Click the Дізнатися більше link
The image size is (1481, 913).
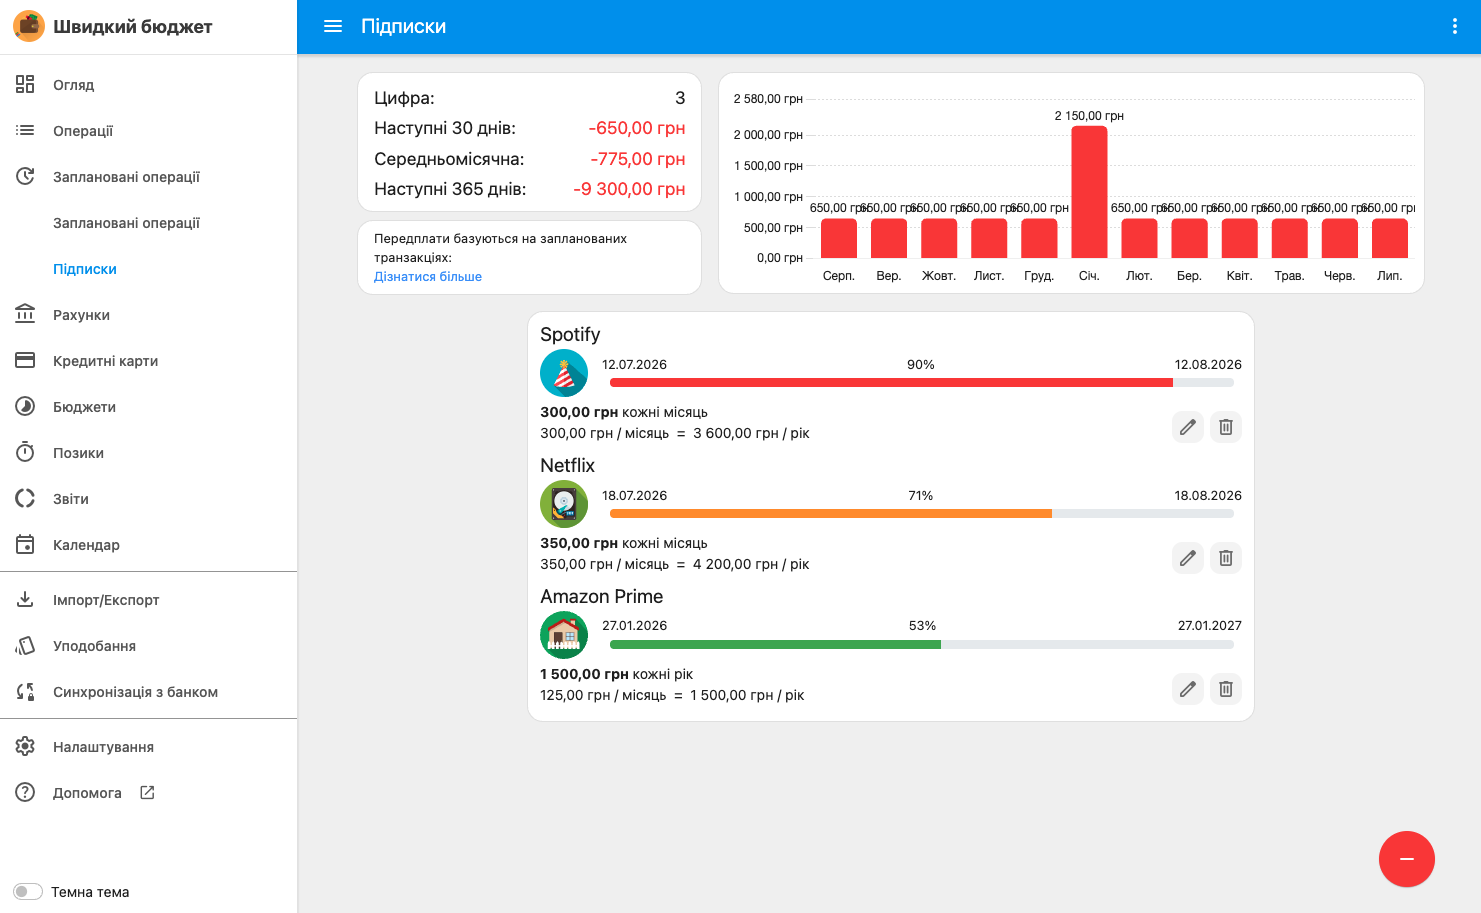428,277
